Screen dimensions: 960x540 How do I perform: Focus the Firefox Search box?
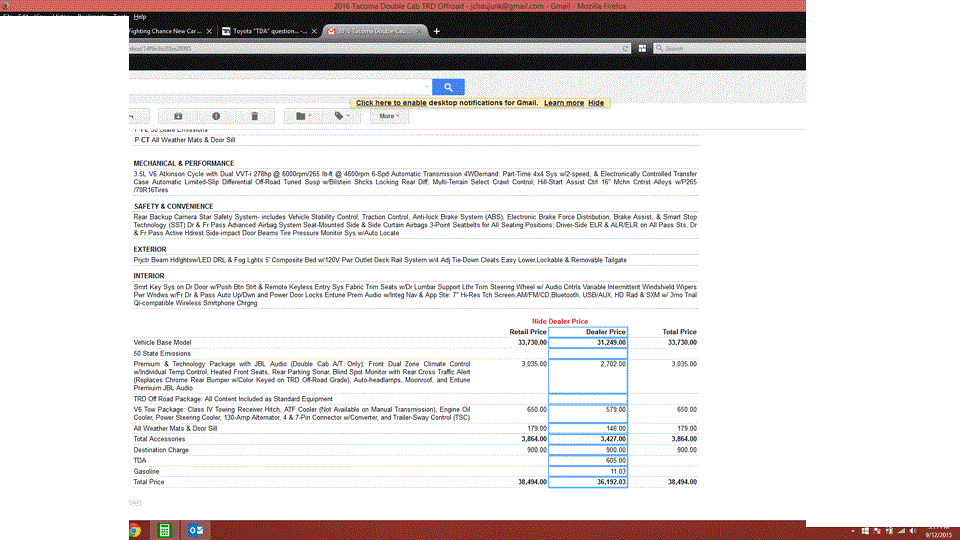[729, 48]
